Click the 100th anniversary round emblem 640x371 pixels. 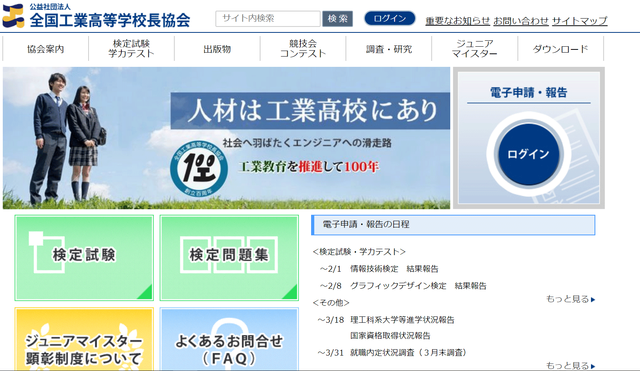(x=199, y=169)
